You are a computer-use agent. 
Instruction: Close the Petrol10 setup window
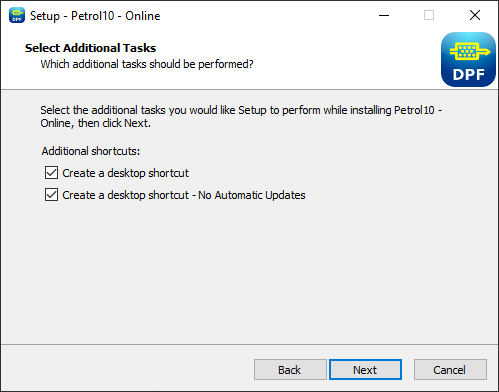coord(475,15)
